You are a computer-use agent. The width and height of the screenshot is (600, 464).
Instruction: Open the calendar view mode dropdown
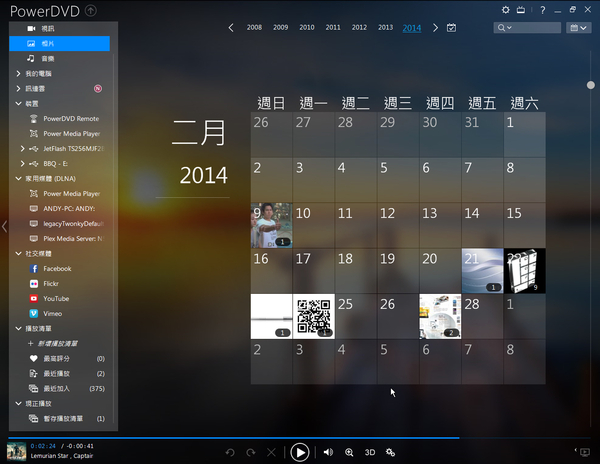(576, 28)
